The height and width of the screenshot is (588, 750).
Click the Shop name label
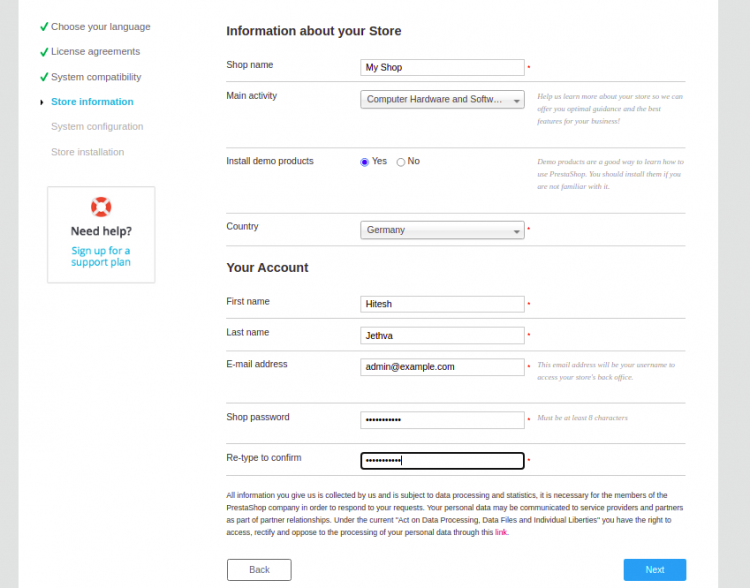tap(250, 65)
